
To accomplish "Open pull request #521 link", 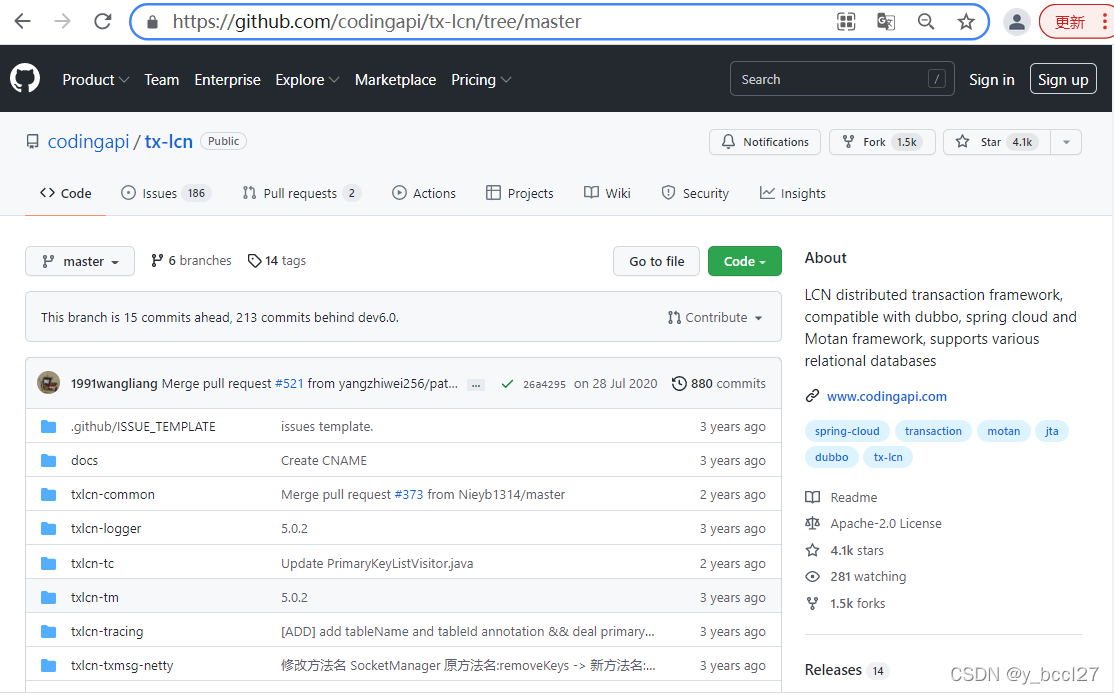I will (x=289, y=384).
